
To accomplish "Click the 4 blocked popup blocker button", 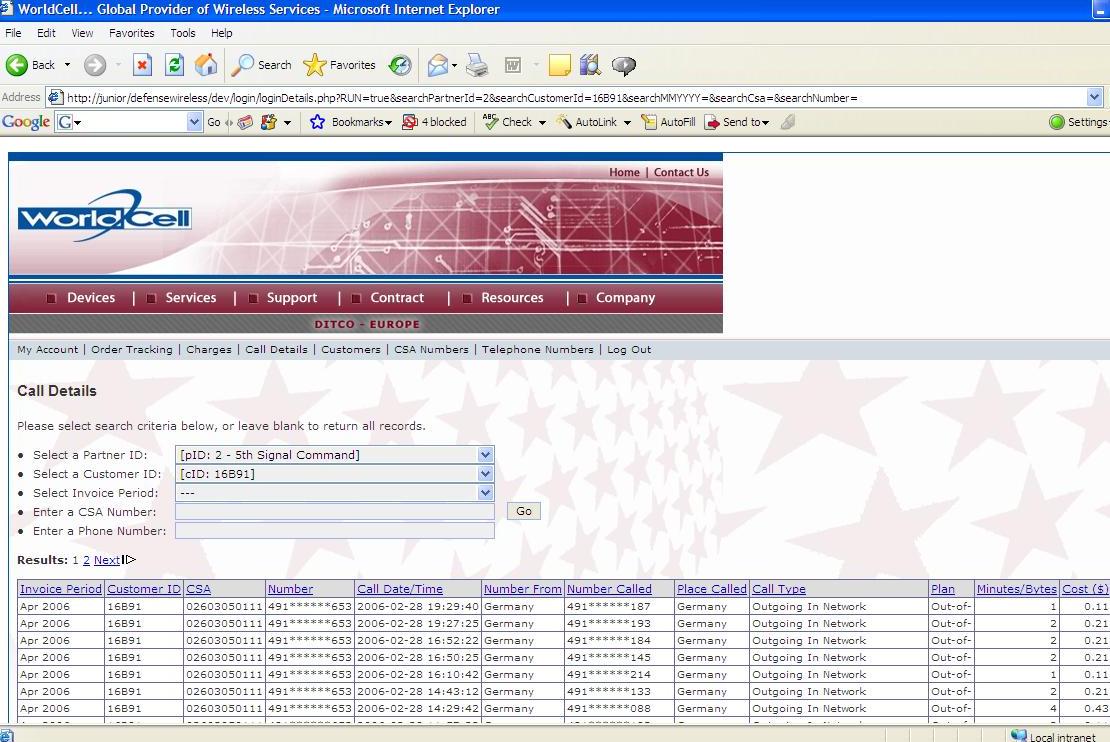I will tap(435, 122).
